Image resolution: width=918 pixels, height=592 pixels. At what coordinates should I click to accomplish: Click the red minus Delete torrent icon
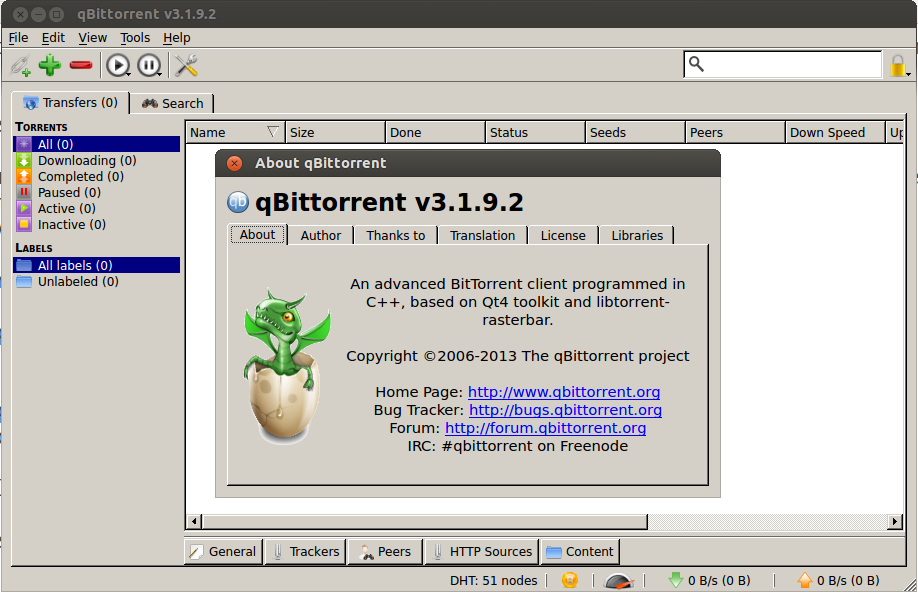click(81, 65)
